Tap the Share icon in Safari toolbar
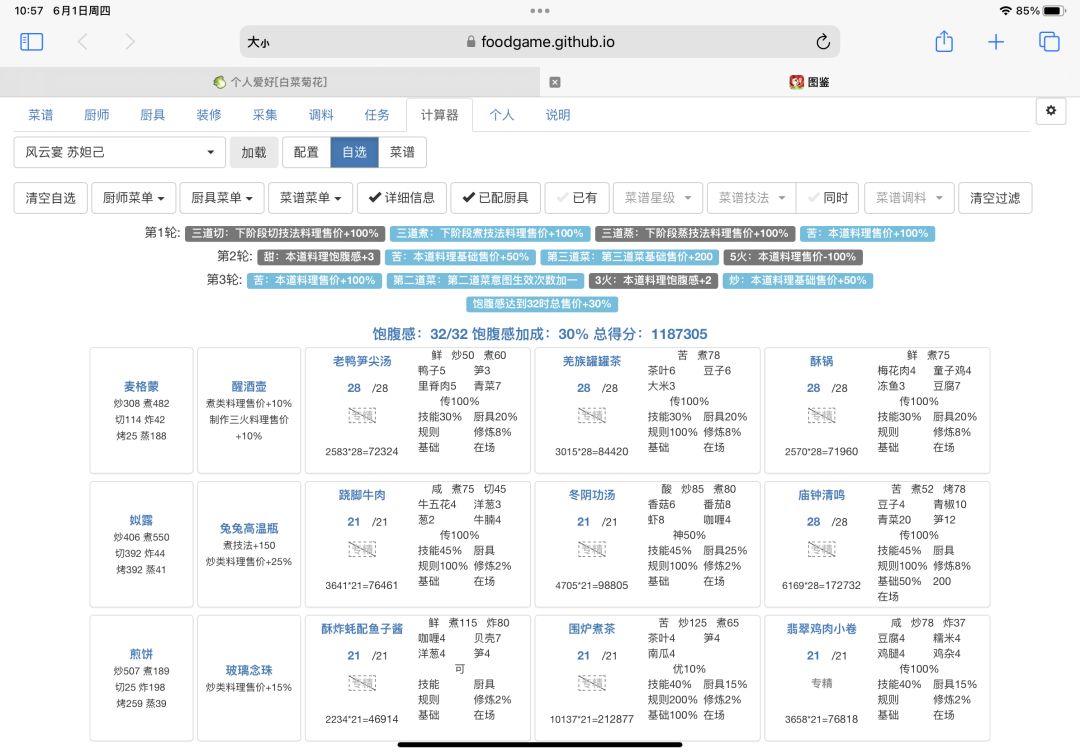1080x754 pixels. [944, 41]
